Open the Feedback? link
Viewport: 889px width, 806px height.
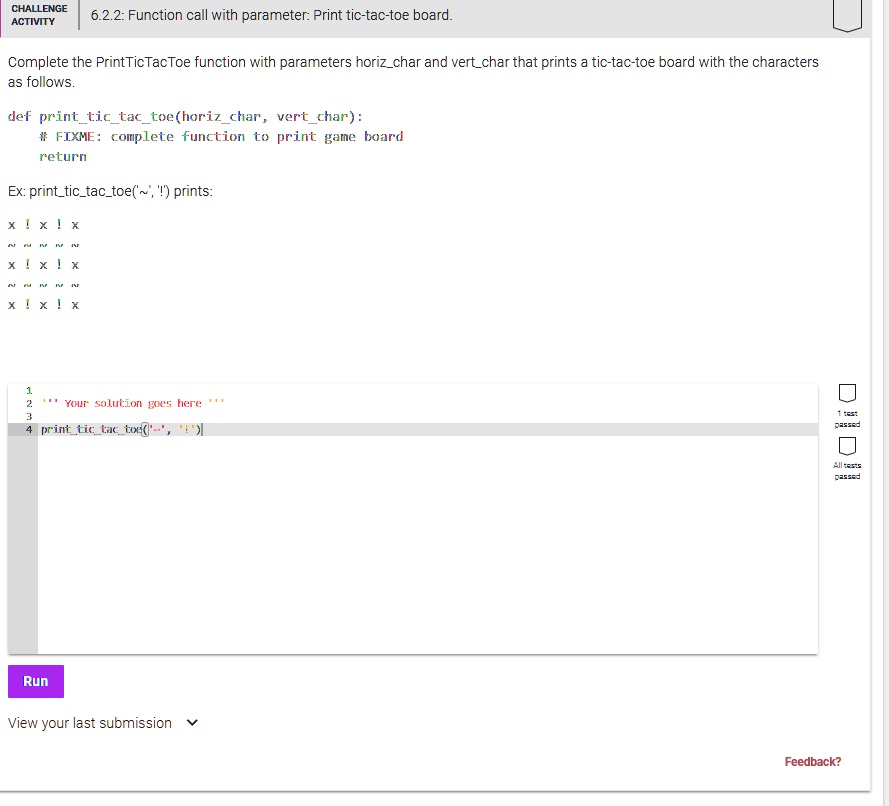812,761
